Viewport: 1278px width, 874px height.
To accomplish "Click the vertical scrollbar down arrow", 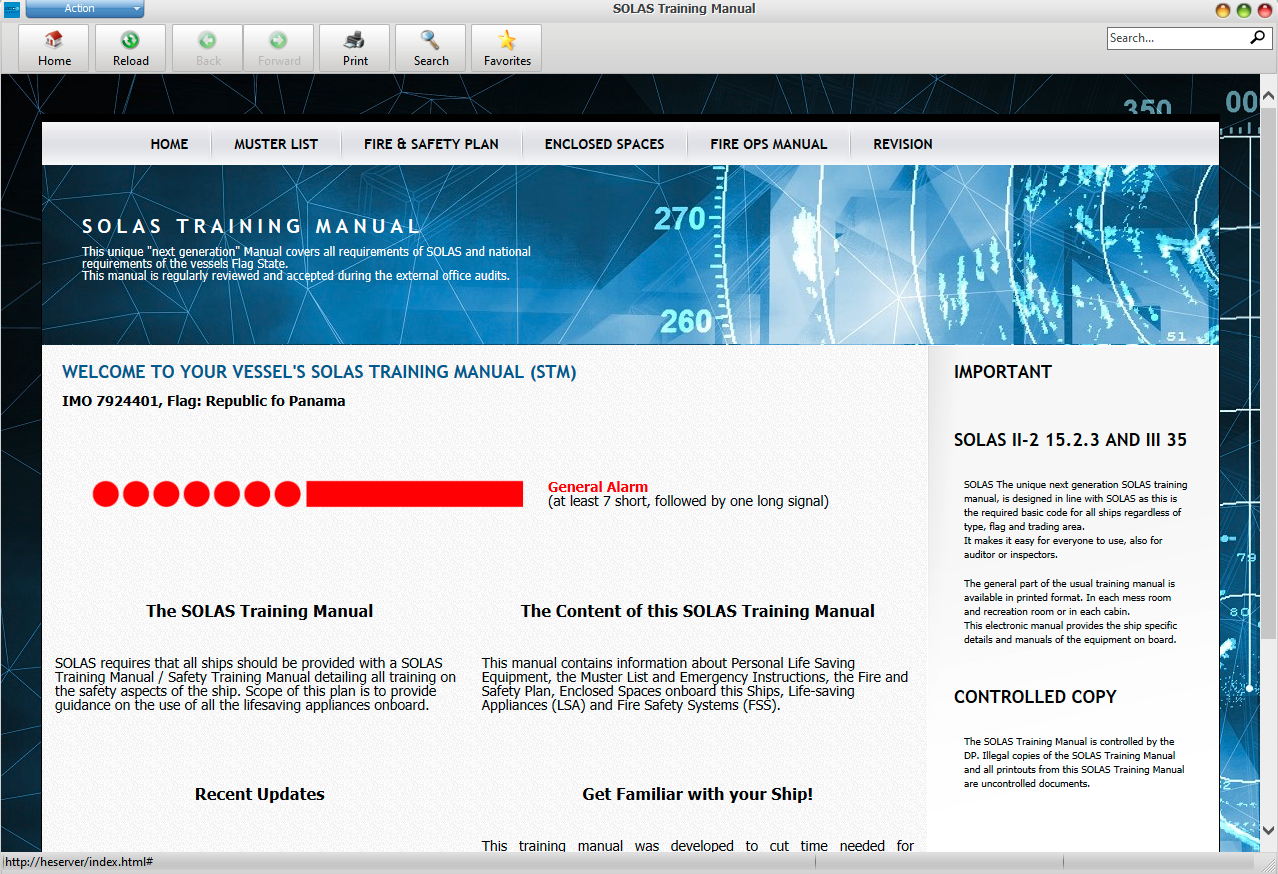I will 1268,830.
